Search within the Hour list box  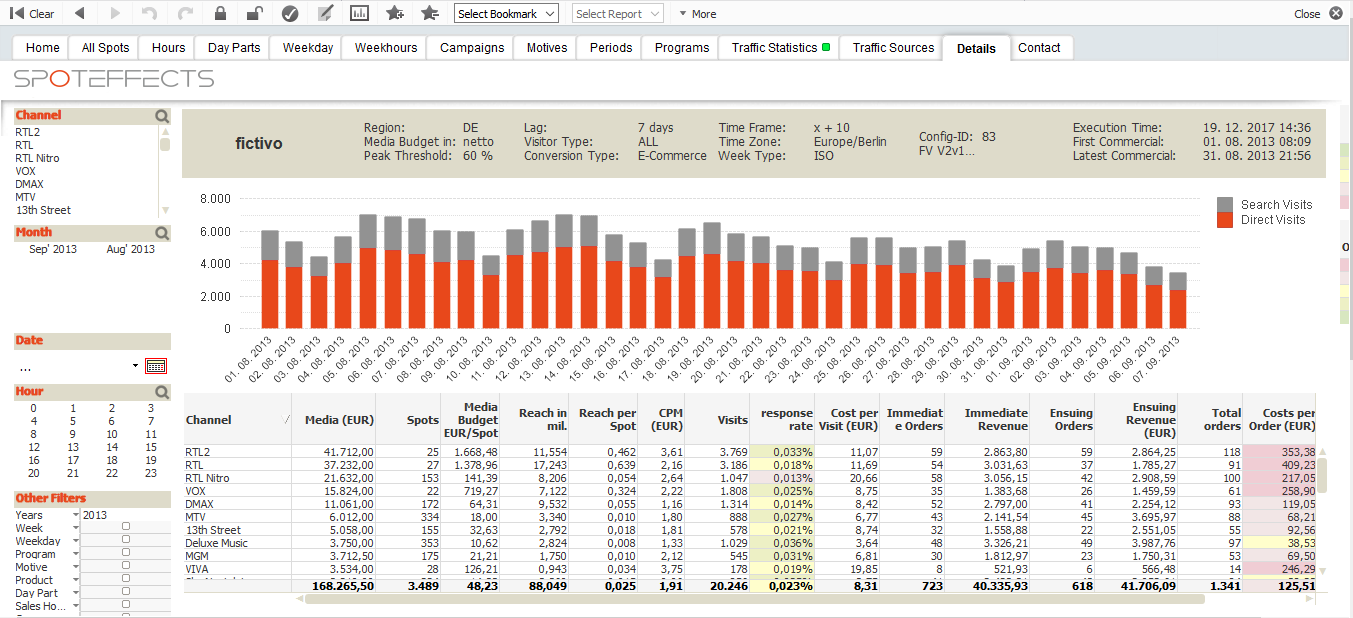point(162,392)
